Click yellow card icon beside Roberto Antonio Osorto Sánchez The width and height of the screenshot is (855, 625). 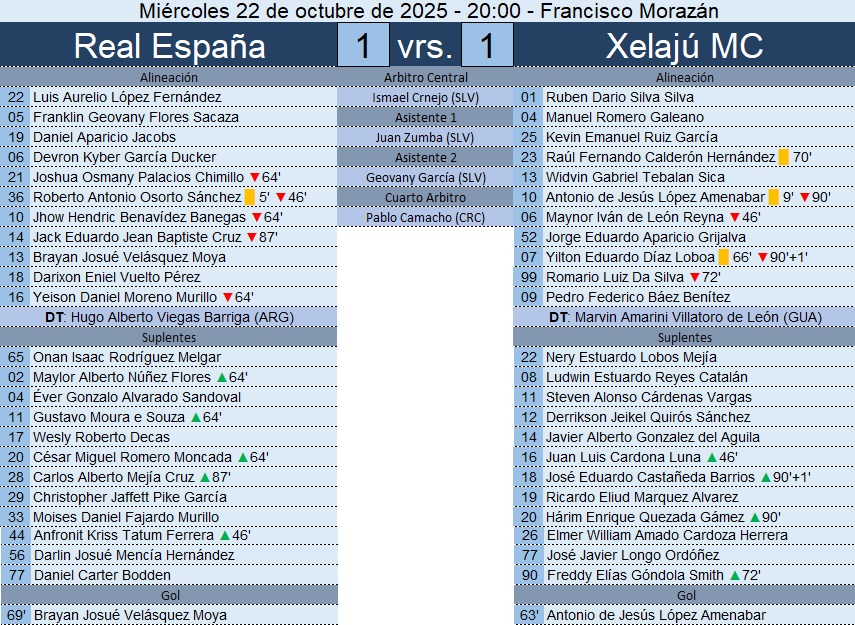(250, 197)
